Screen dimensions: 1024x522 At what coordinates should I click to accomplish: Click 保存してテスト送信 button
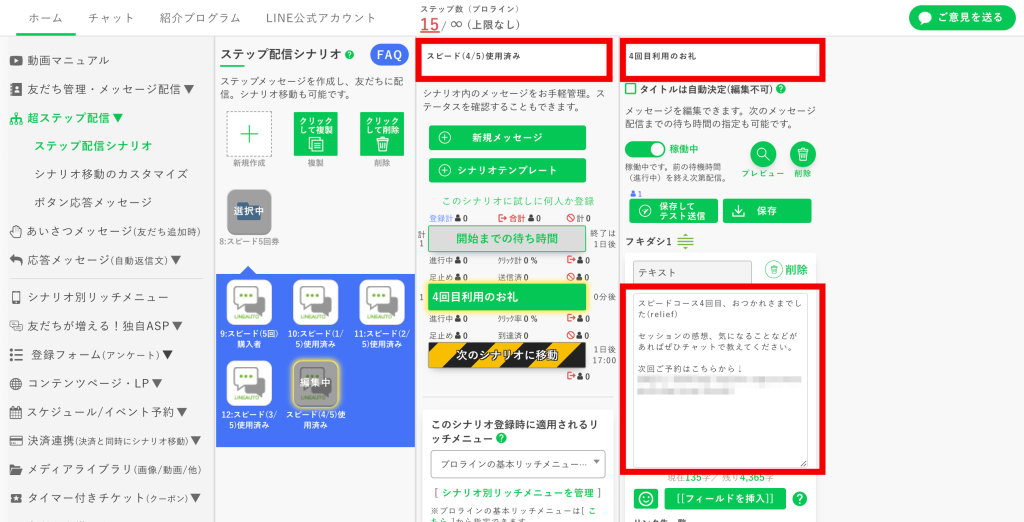point(673,211)
